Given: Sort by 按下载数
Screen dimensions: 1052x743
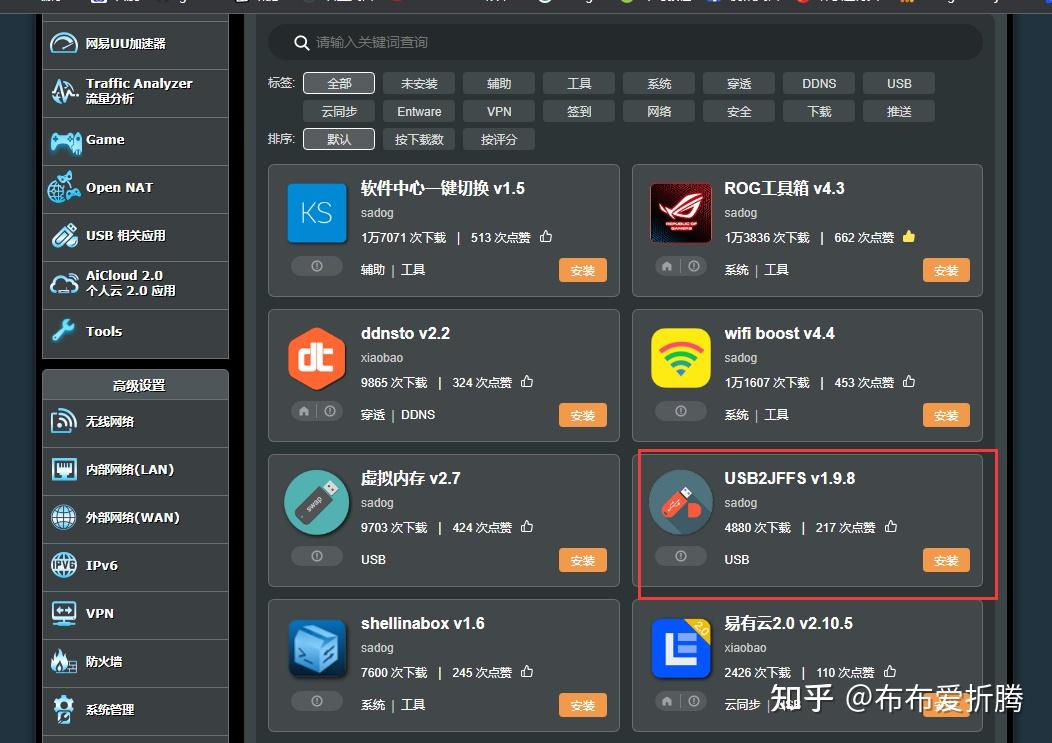Looking at the screenshot, I should (419, 140).
